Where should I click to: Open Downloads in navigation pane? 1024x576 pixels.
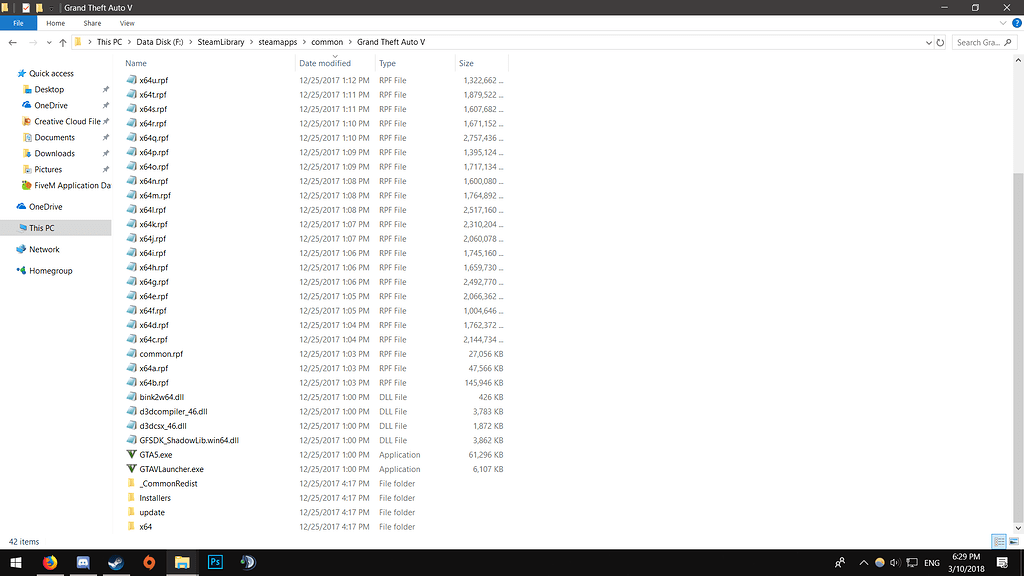[x=54, y=153]
